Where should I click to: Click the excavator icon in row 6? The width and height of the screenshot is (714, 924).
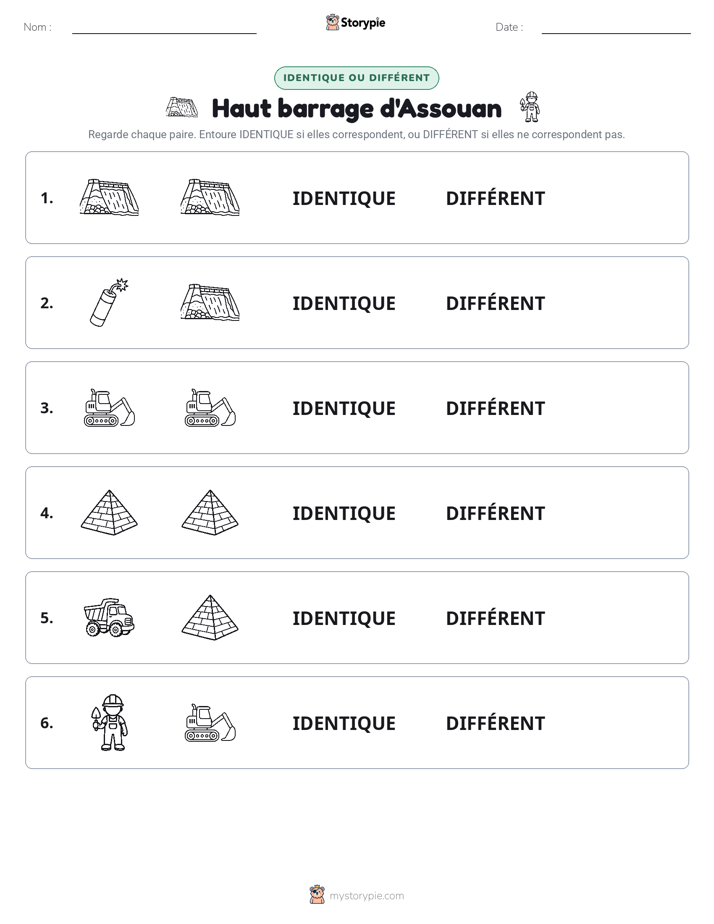coord(210,722)
